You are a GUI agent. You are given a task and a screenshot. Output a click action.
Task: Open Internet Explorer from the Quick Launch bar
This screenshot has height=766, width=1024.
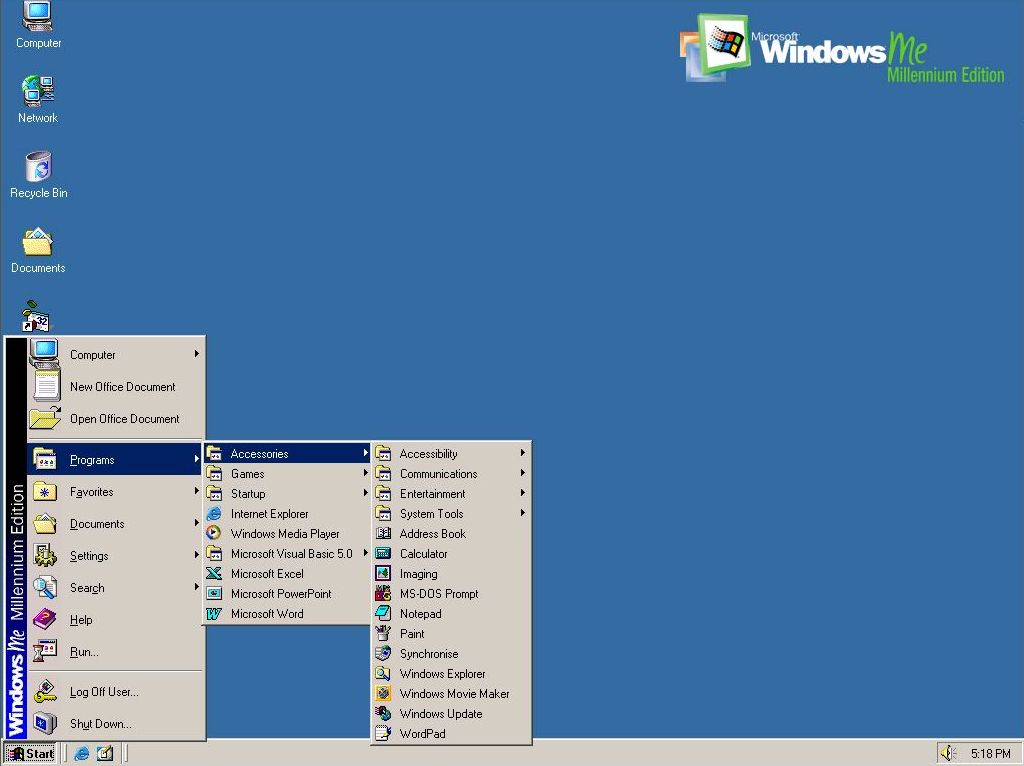(81, 752)
